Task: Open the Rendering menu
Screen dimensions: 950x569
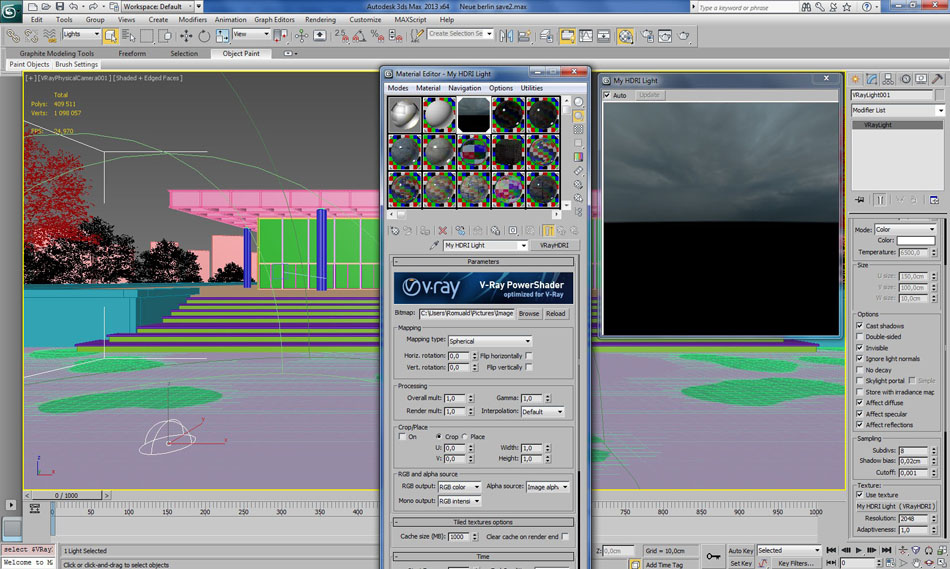Action: click(320, 19)
